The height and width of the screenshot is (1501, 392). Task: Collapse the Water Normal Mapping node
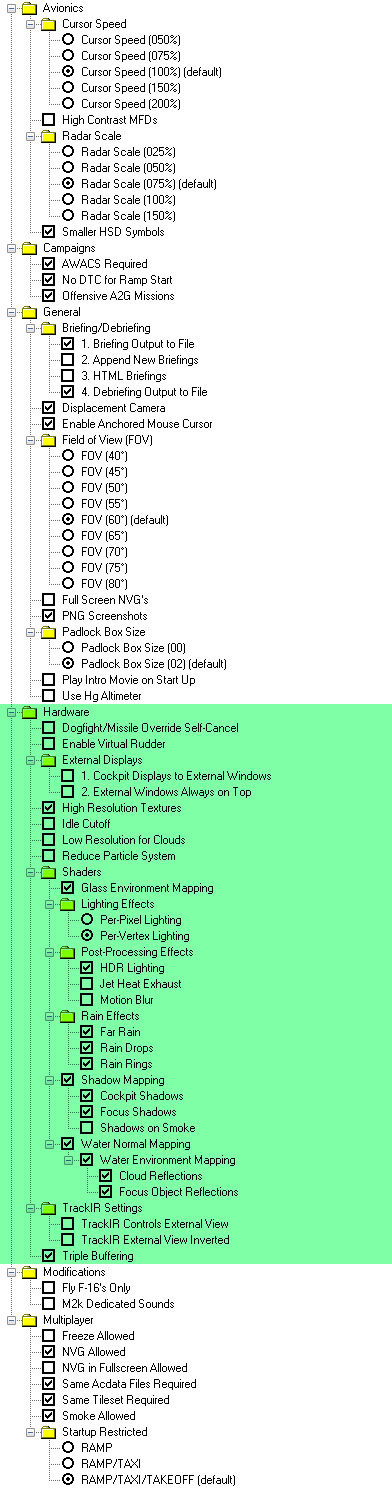(x=49, y=1144)
